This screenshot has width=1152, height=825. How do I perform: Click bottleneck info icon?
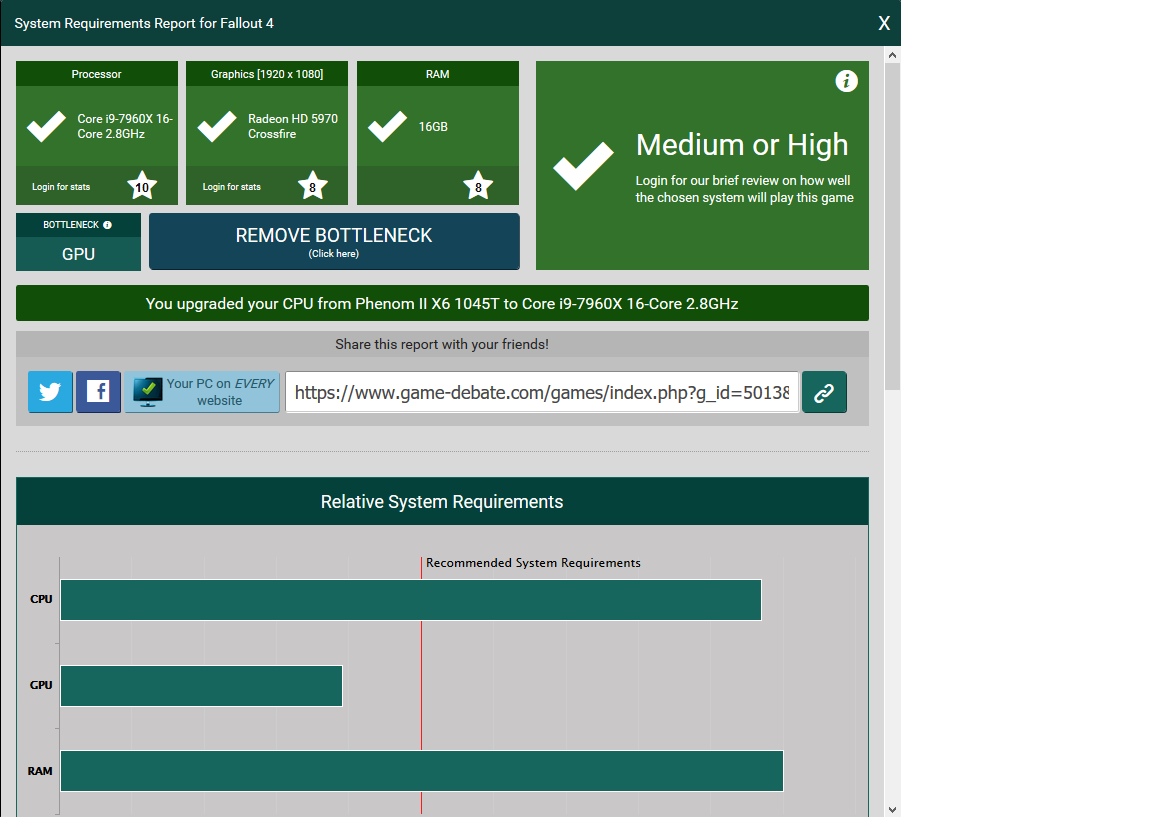tap(107, 225)
